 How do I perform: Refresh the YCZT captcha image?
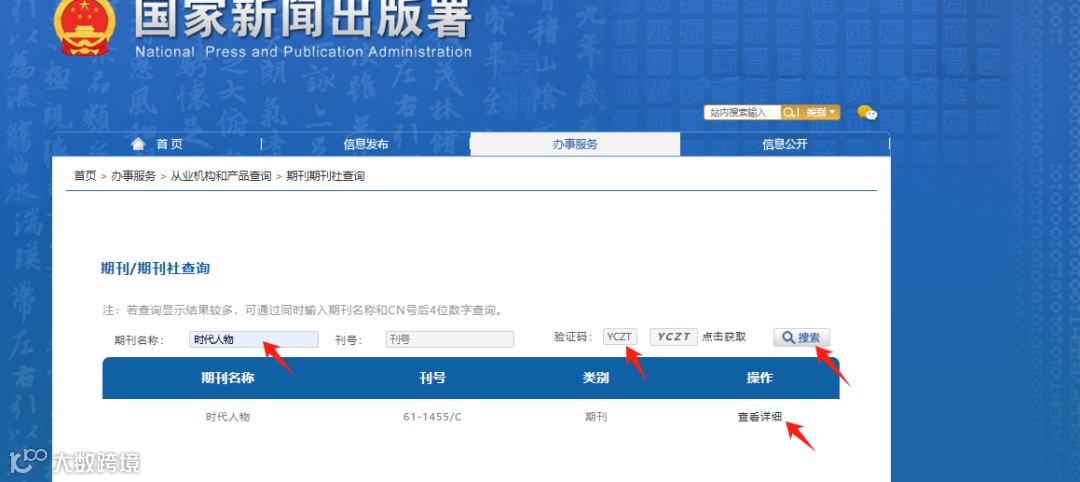[674, 337]
